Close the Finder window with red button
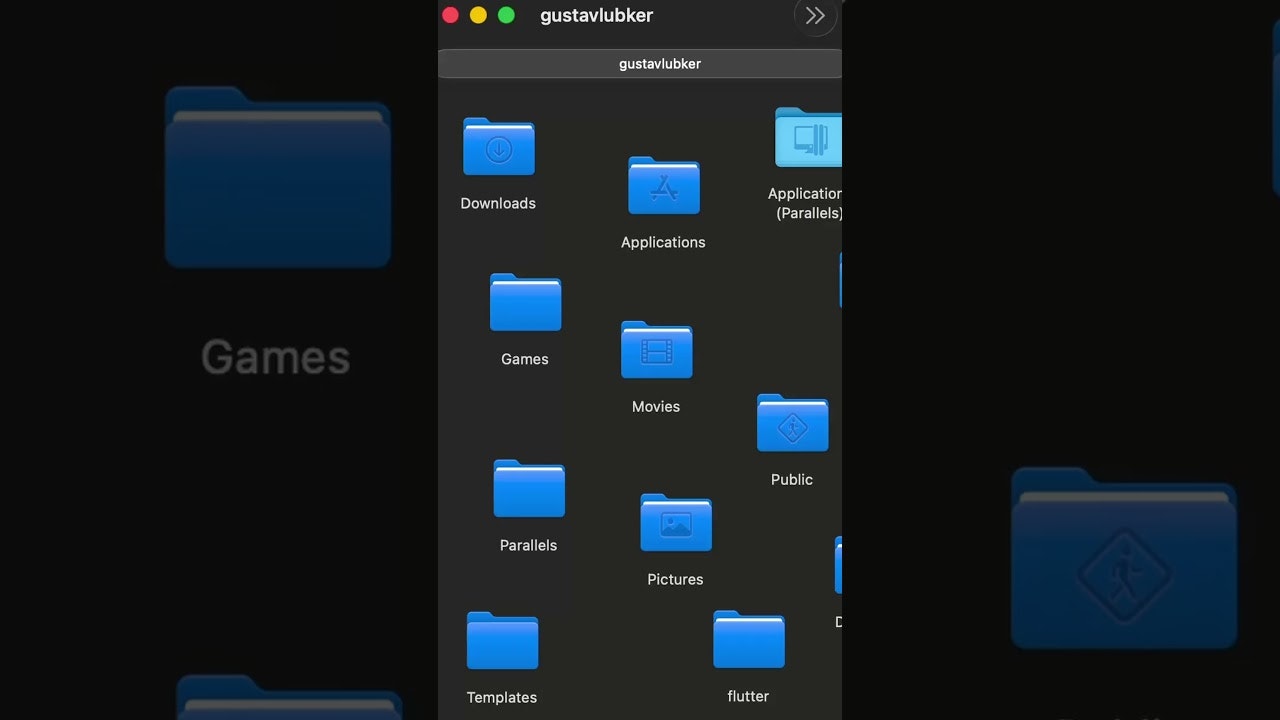The image size is (1280, 720). 450,15
